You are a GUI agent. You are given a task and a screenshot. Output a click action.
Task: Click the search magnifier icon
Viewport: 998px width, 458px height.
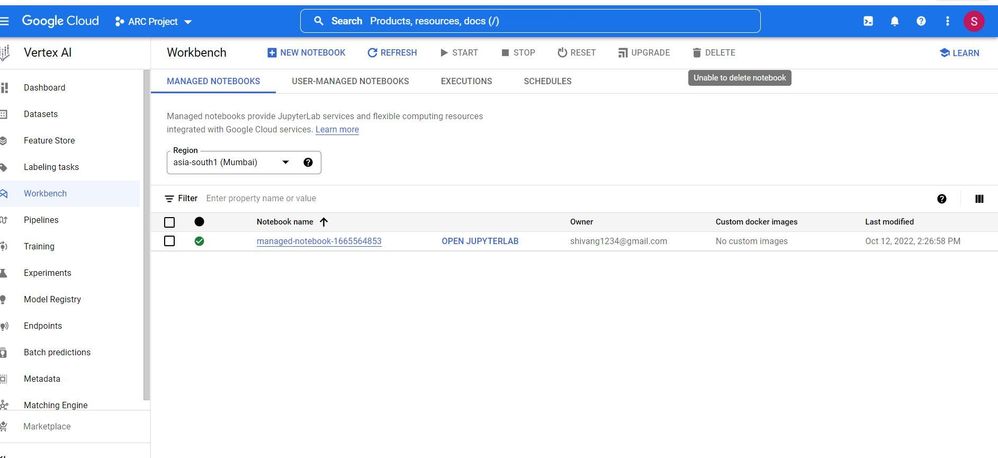pyautogui.click(x=319, y=21)
